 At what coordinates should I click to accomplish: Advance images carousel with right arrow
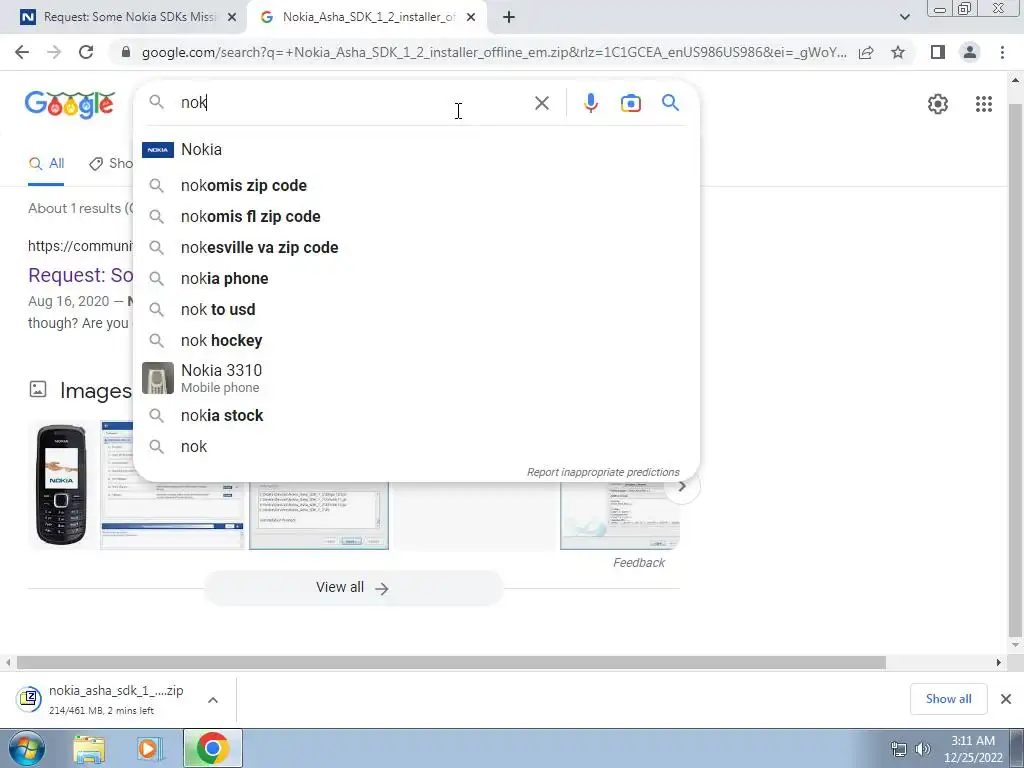682,486
